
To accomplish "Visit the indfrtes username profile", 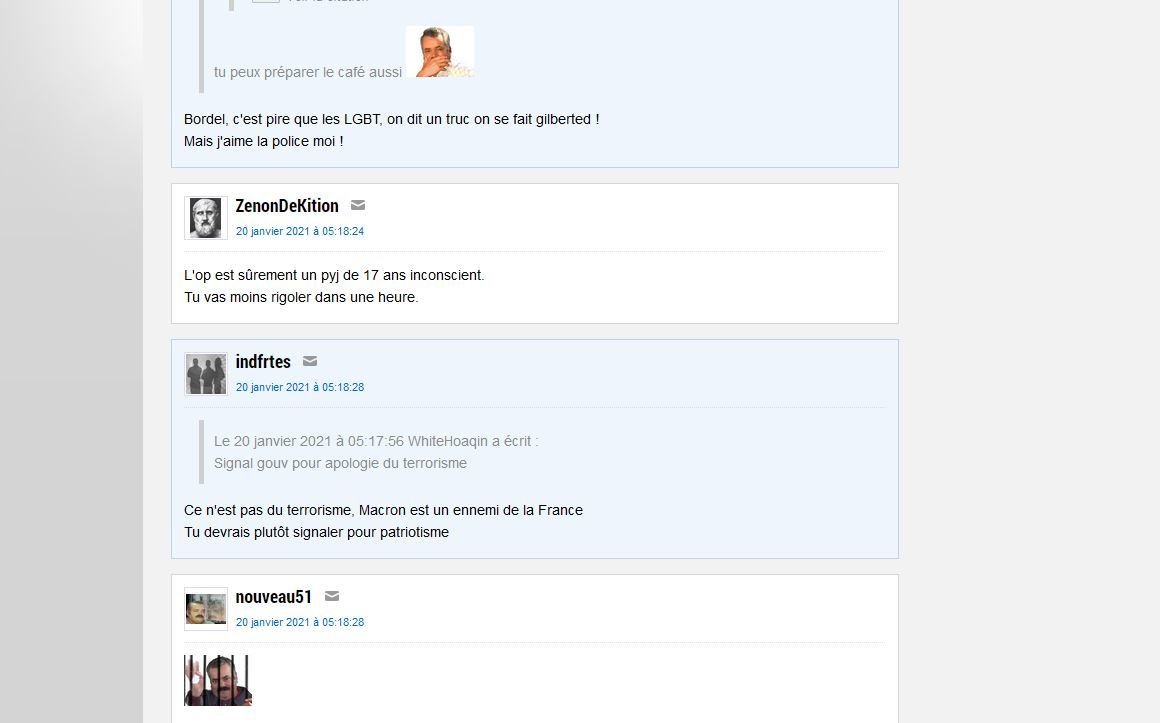I will (x=263, y=362).
